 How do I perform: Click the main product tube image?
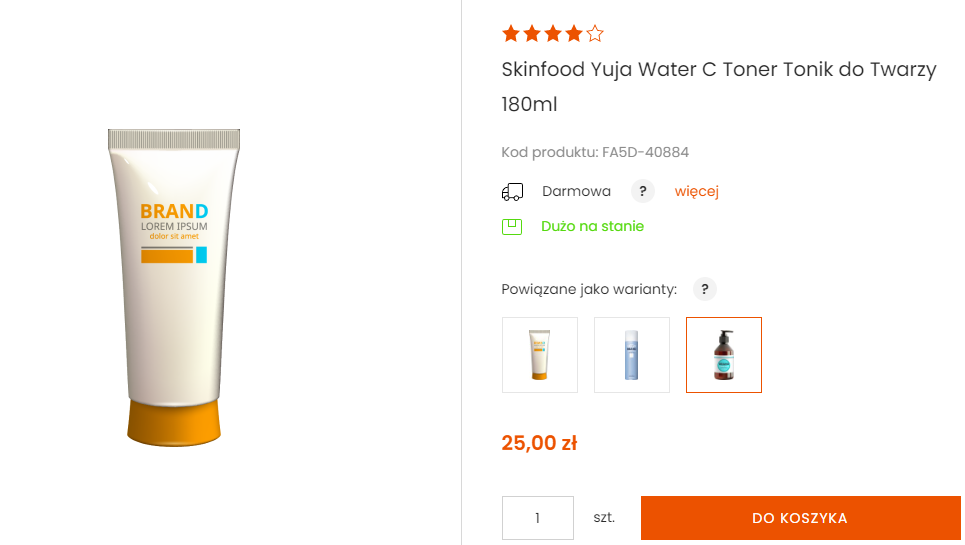pyautogui.click(x=174, y=287)
